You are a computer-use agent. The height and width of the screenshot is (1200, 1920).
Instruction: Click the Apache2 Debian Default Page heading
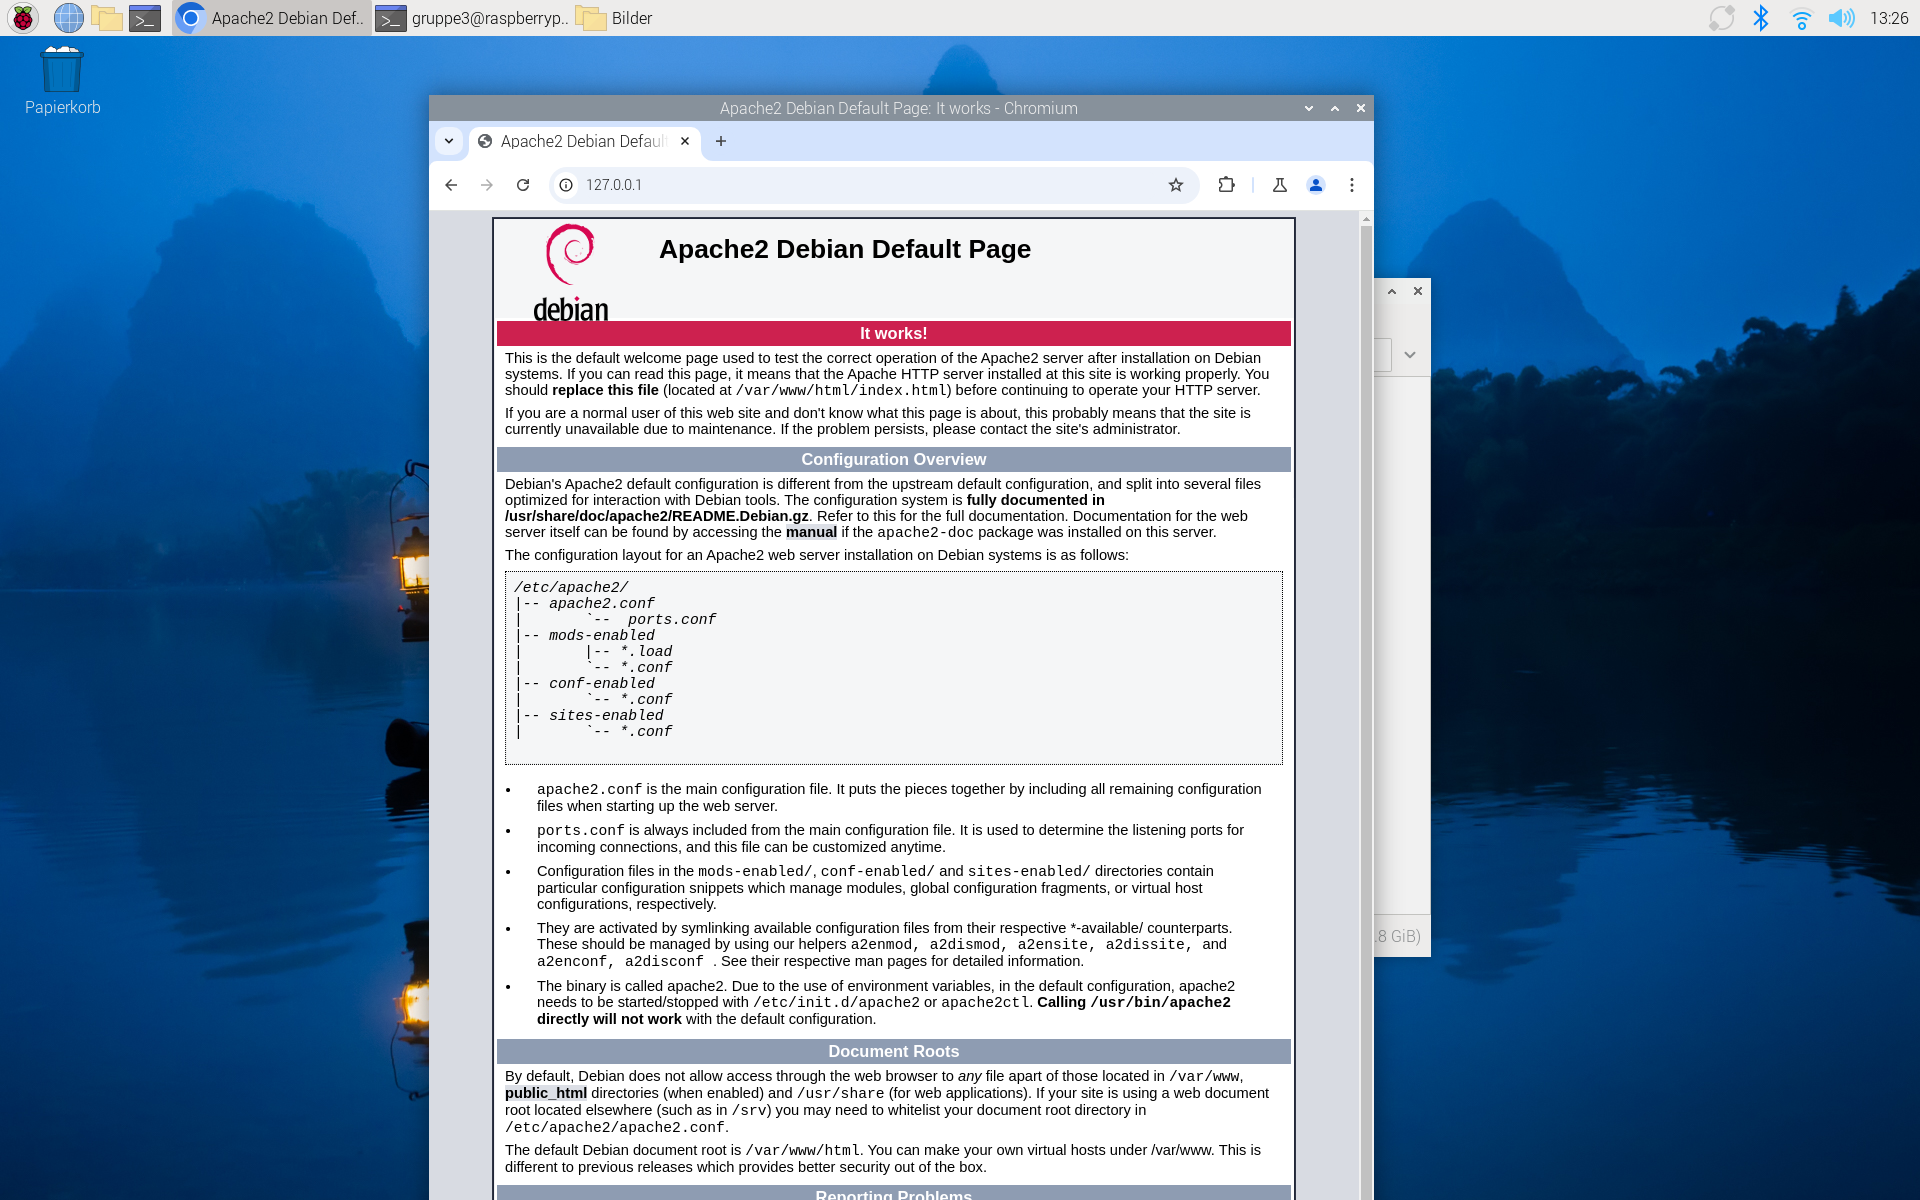click(845, 249)
